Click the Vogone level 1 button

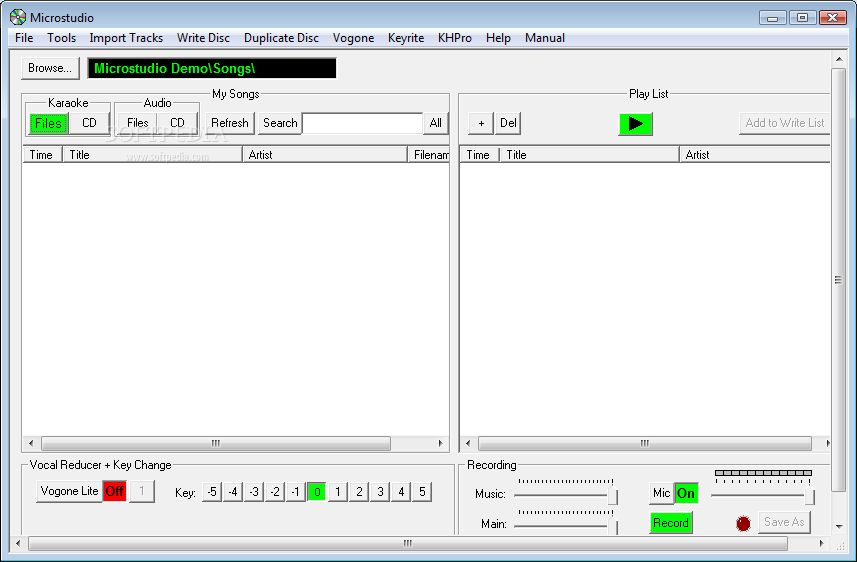pyautogui.click(x=142, y=491)
